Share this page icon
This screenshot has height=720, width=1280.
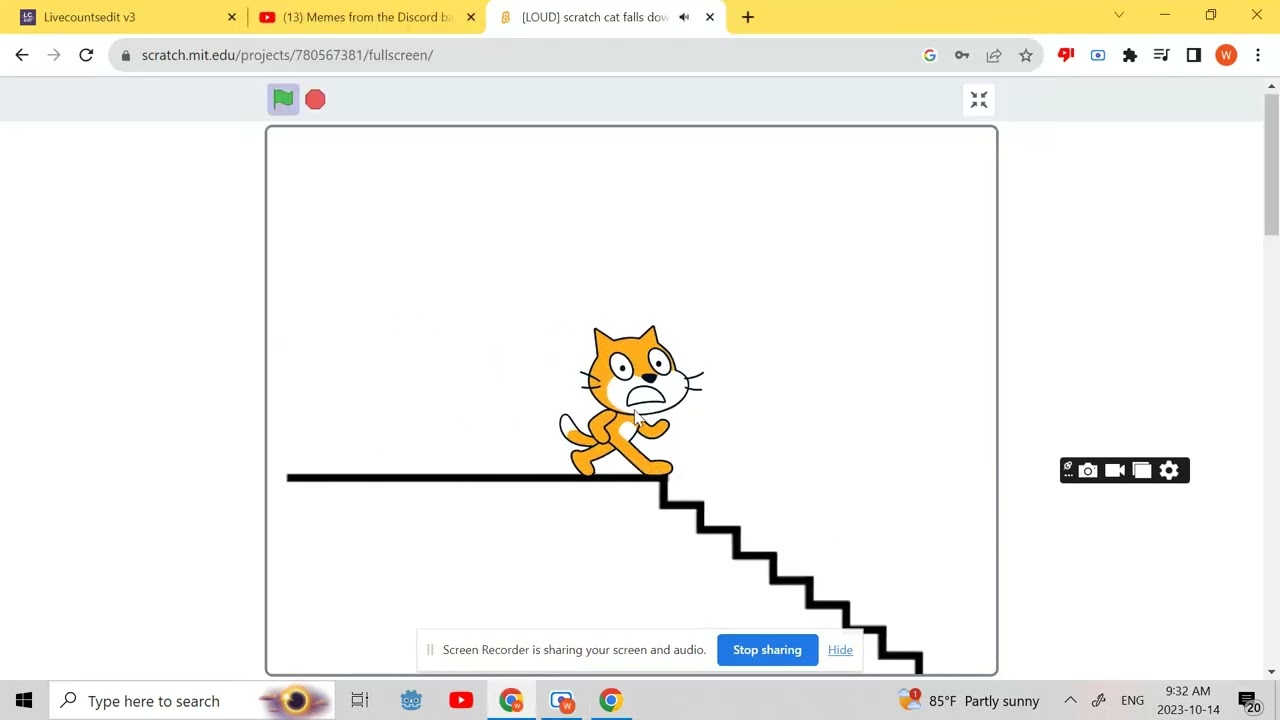(x=994, y=55)
